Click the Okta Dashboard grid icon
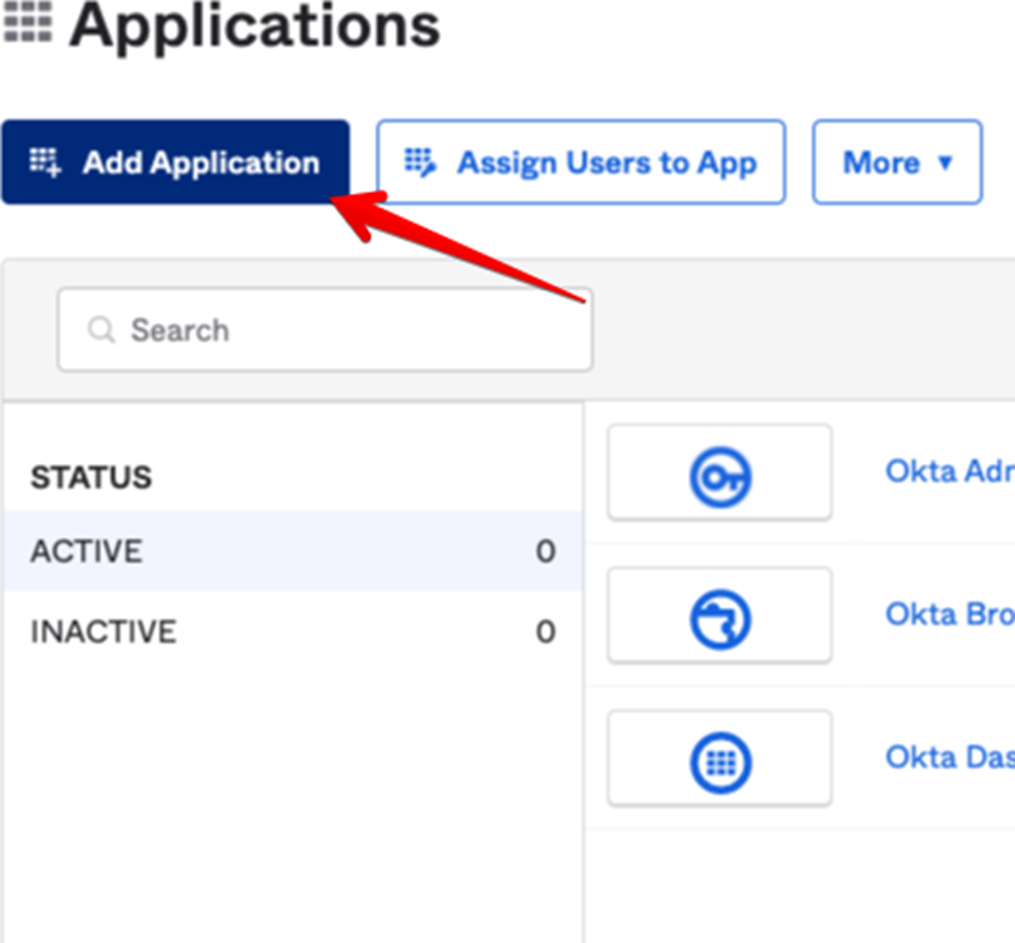This screenshot has width=1015, height=943. coord(720,762)
